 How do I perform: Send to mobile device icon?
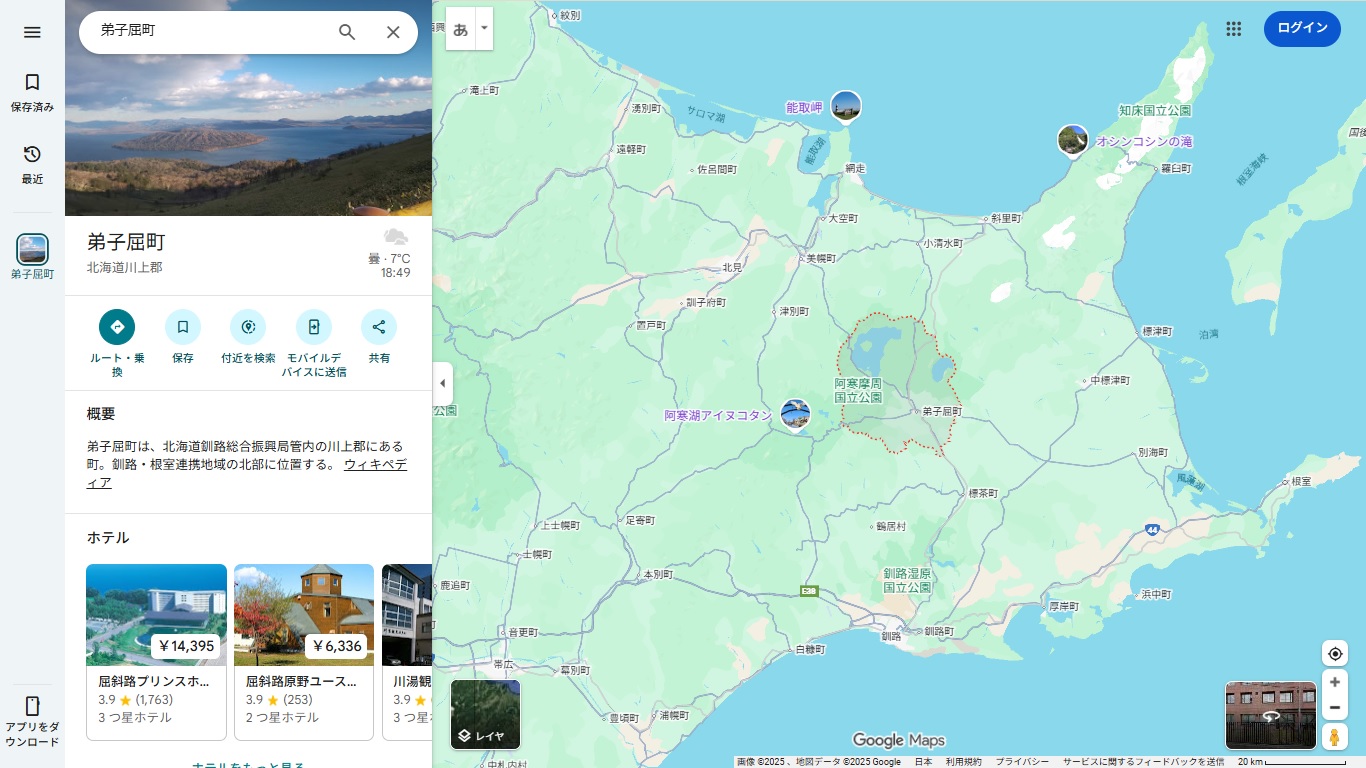click(314, 327)
